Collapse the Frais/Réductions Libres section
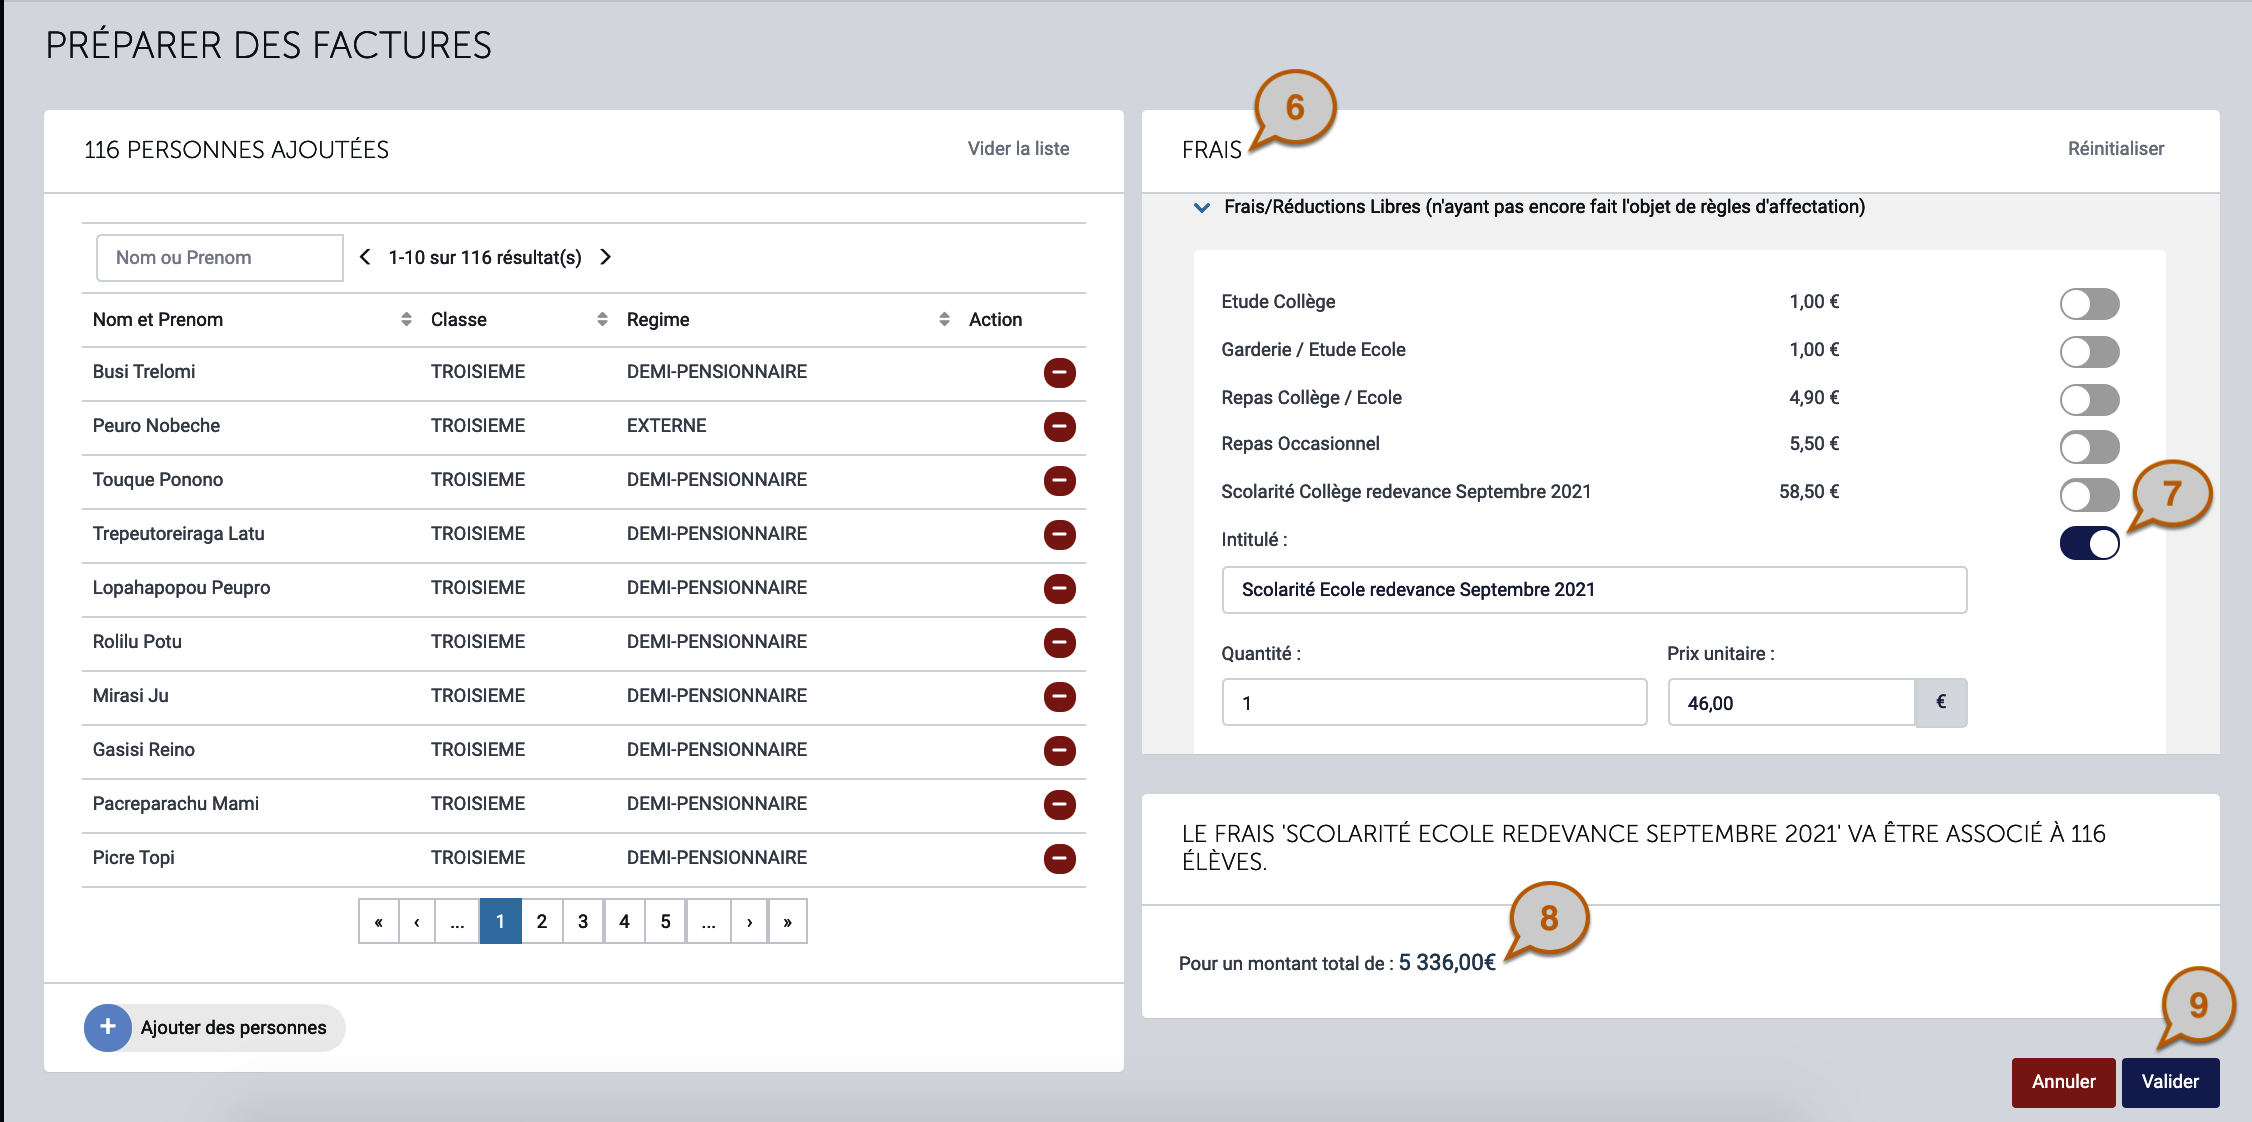 coord(1202,207)
